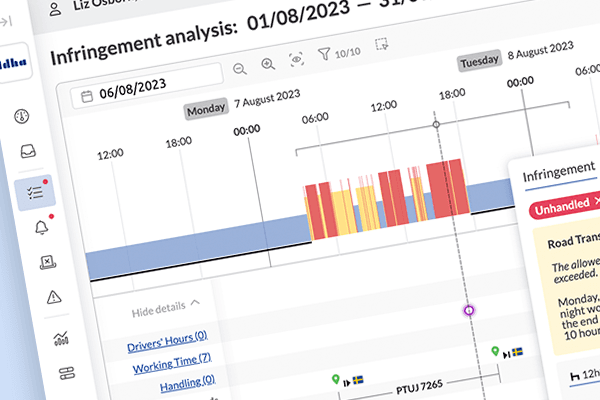600x400 pixels.
Task: Switch to the Infringement tab
Action: (559, 172)
